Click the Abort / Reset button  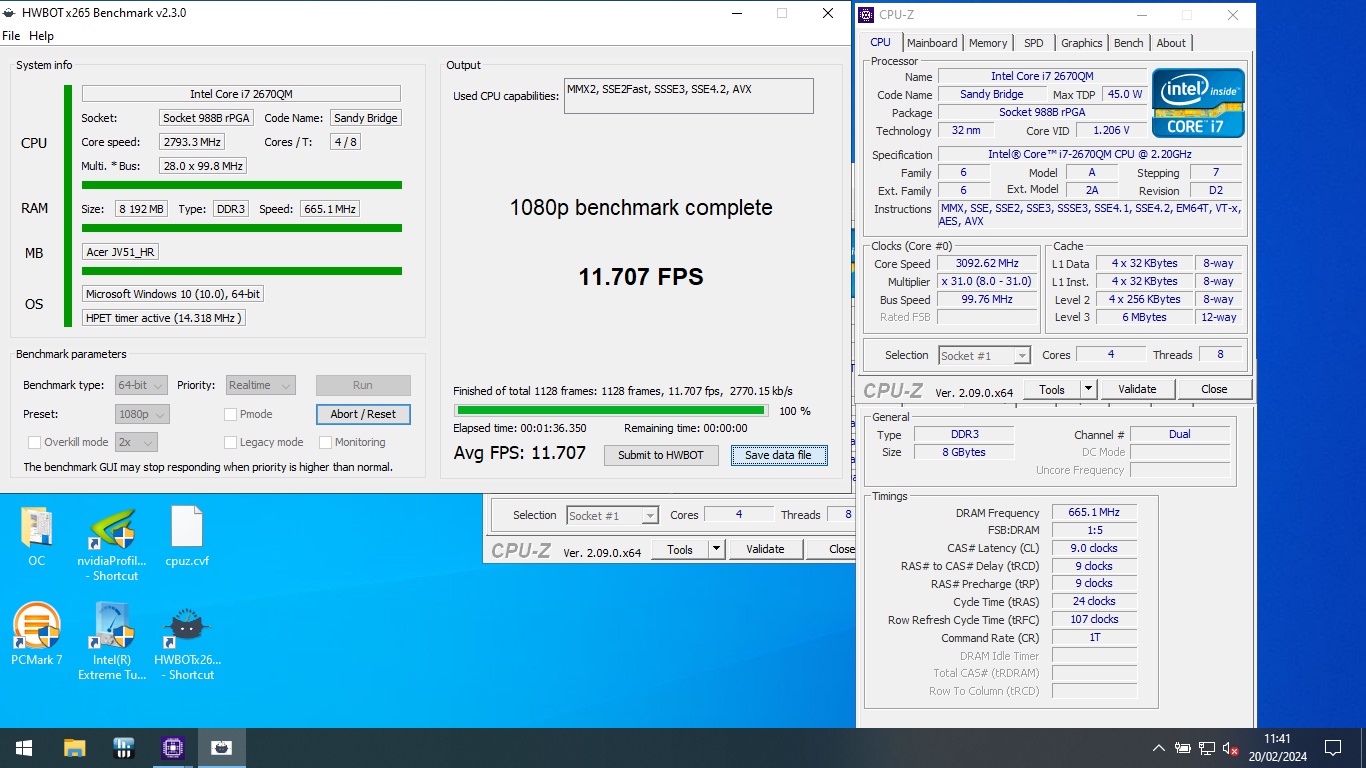(363, 414)
